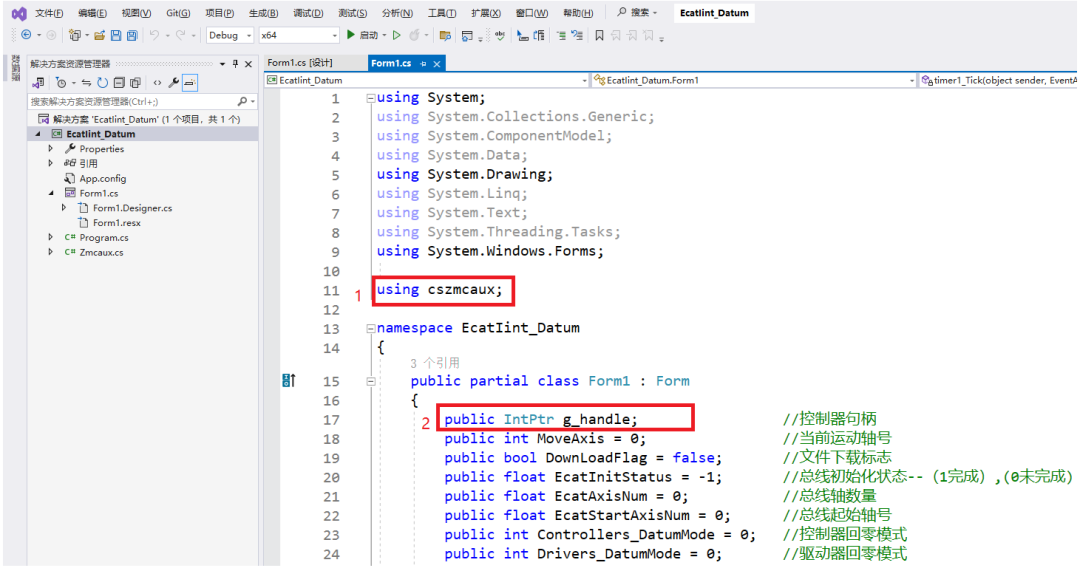This screenshot has width=1080, height=571.
Task: Click the uncomment selected lines icon
Action: pyautogui.click(x=577, y=35)
